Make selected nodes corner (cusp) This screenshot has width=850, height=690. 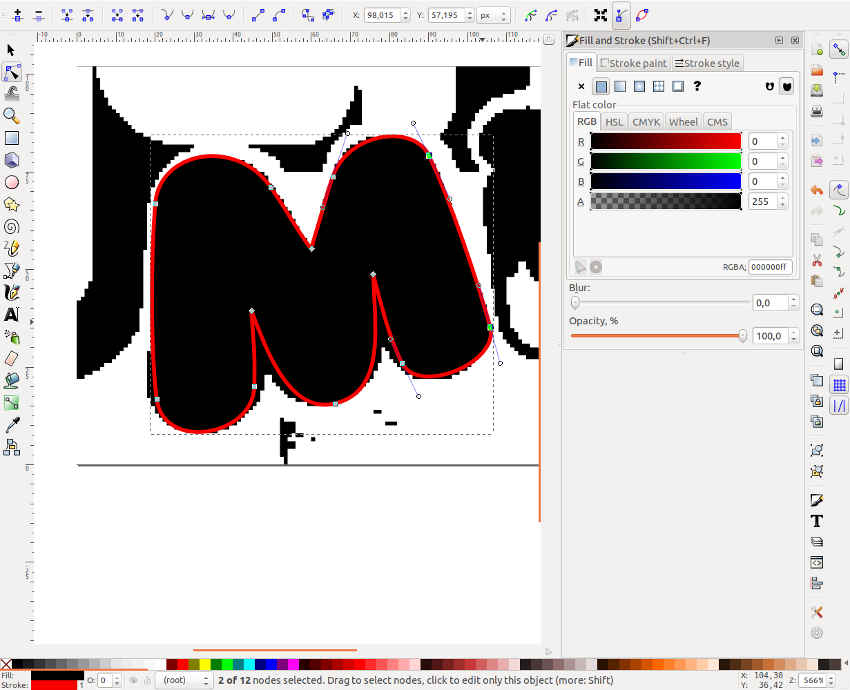(x=167, y=16)
